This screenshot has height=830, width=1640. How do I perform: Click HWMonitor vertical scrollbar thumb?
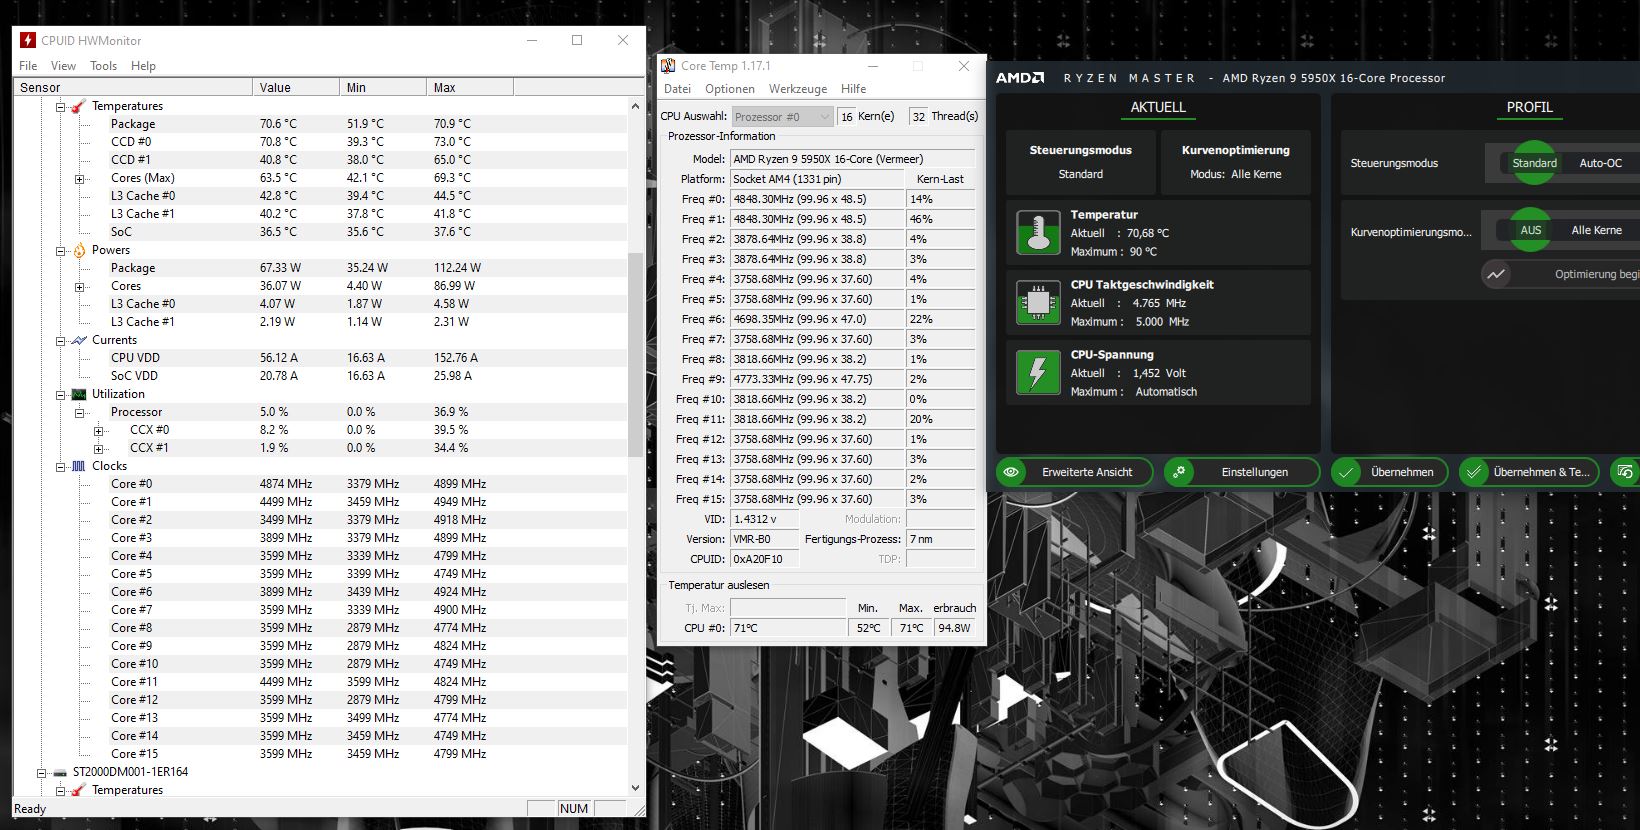click(x=635, y=355)
